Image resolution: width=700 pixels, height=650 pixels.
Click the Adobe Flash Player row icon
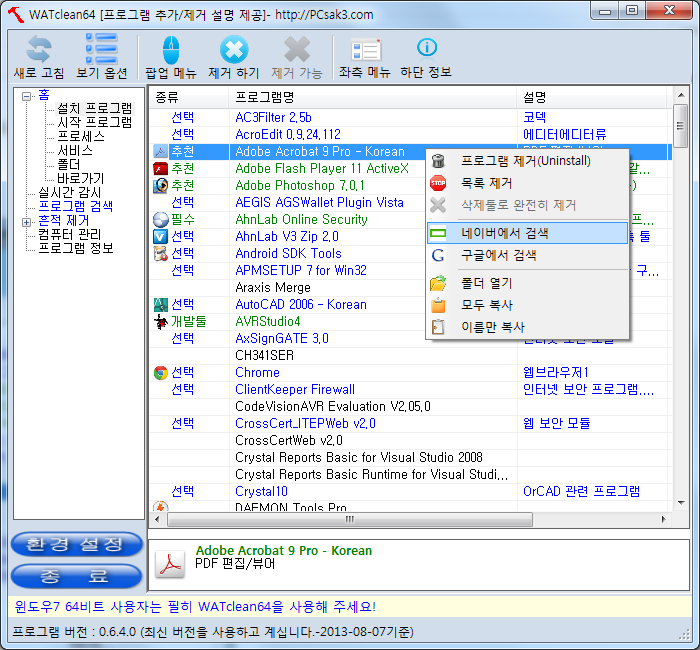pyautogui.click(x=160, y=169)
